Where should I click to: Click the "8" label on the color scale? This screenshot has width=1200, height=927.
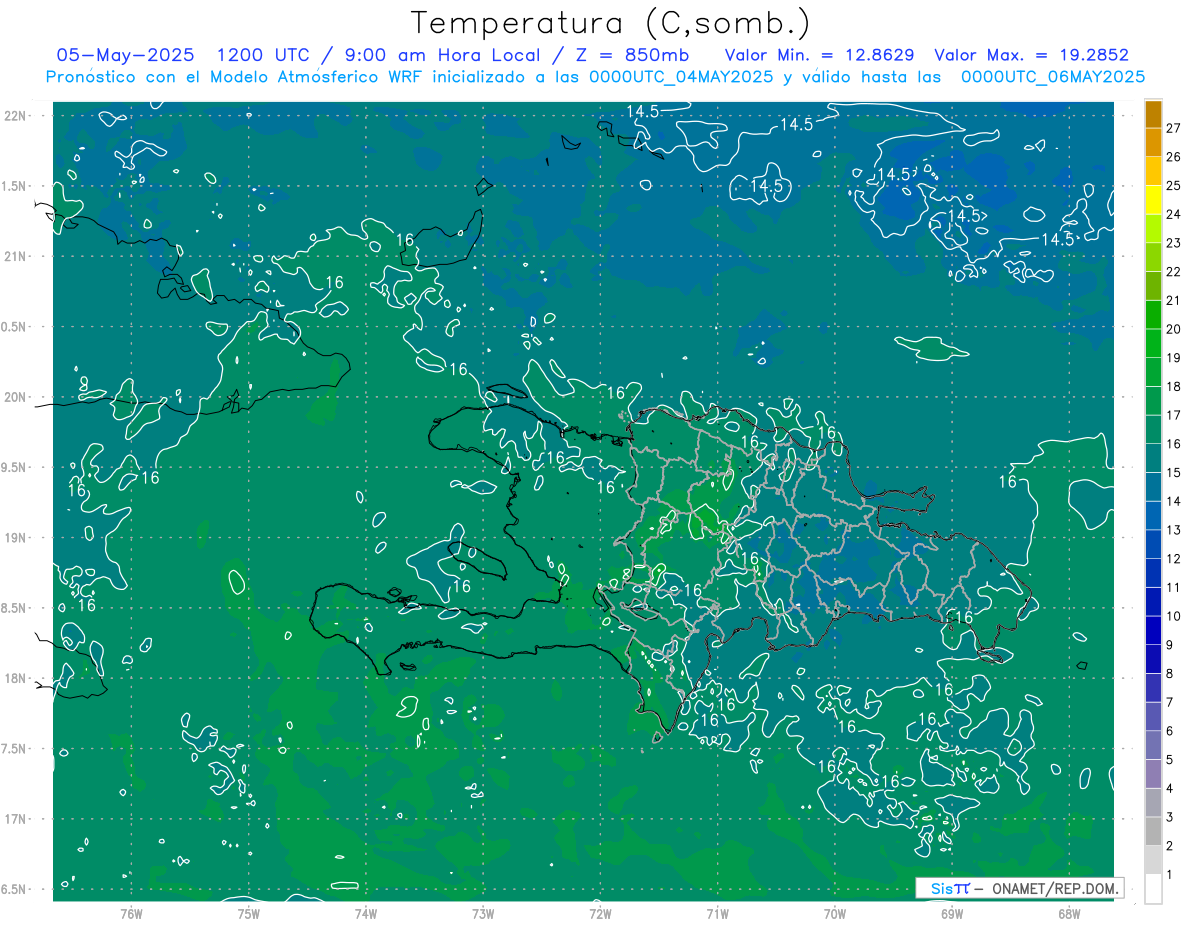tap(1169, 673)
